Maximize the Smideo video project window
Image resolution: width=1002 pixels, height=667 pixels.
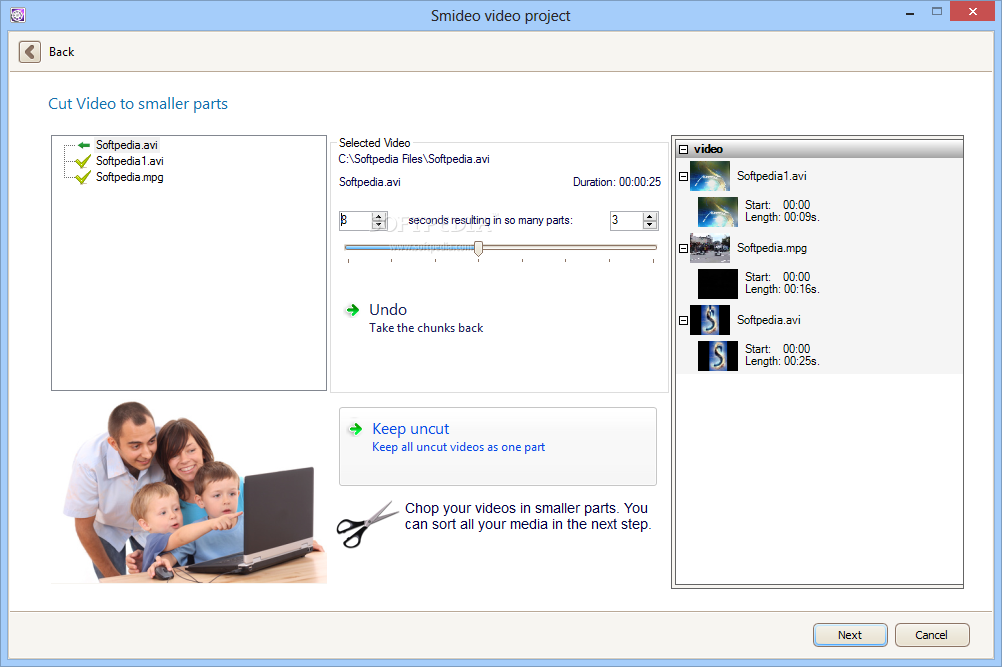[937, 12]
